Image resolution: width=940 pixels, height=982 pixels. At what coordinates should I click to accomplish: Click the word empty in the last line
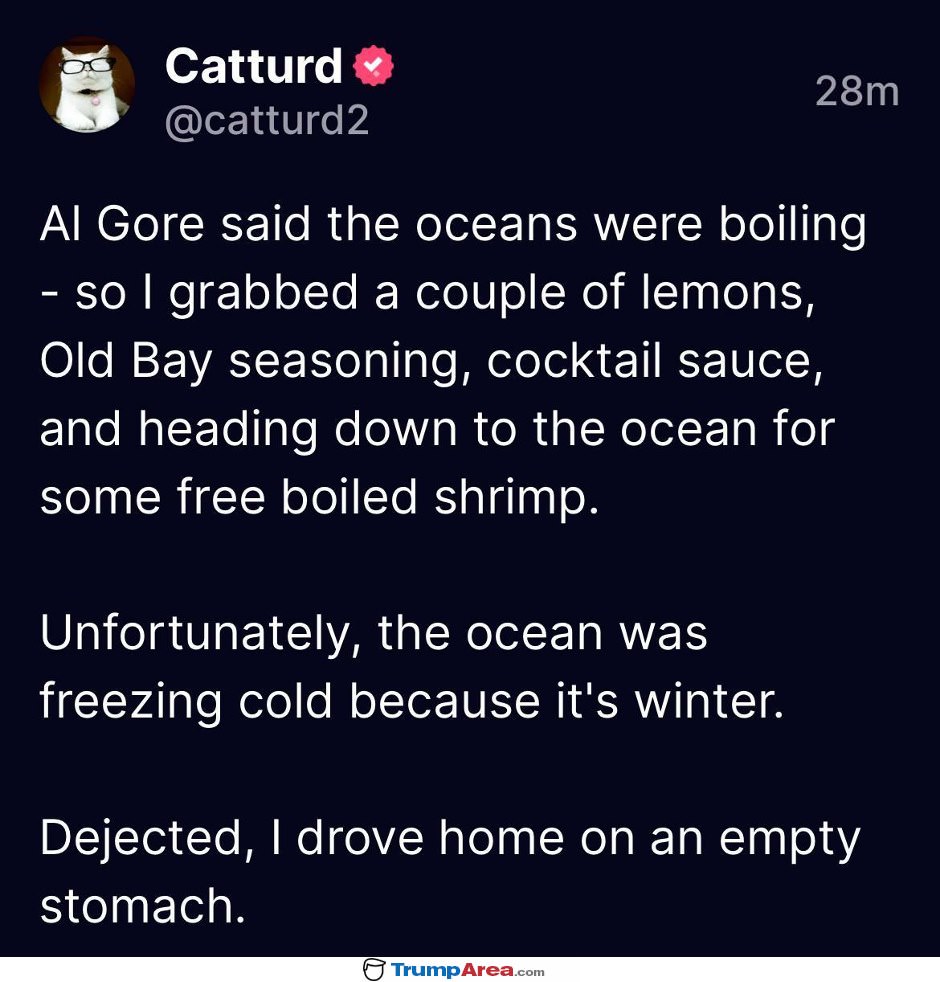point(790,840)
